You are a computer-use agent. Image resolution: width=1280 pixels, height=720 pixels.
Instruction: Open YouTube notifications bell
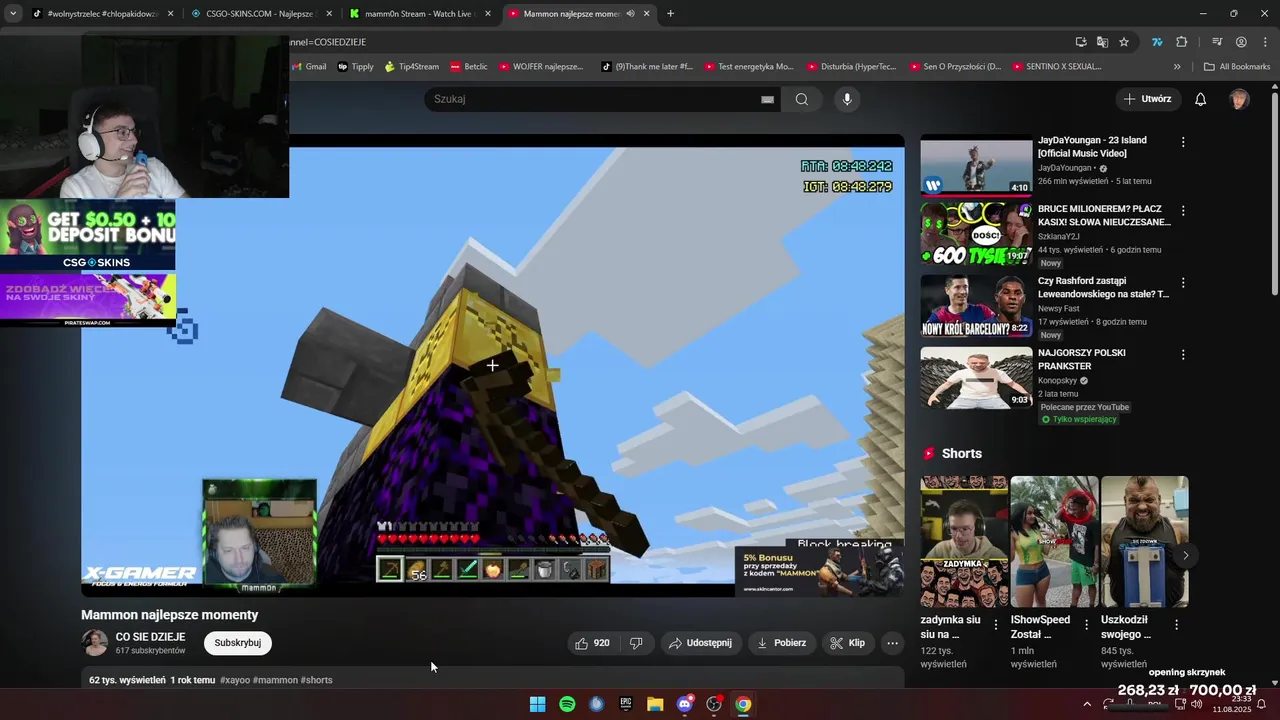pyautogui.click(x=1201, y=99)
